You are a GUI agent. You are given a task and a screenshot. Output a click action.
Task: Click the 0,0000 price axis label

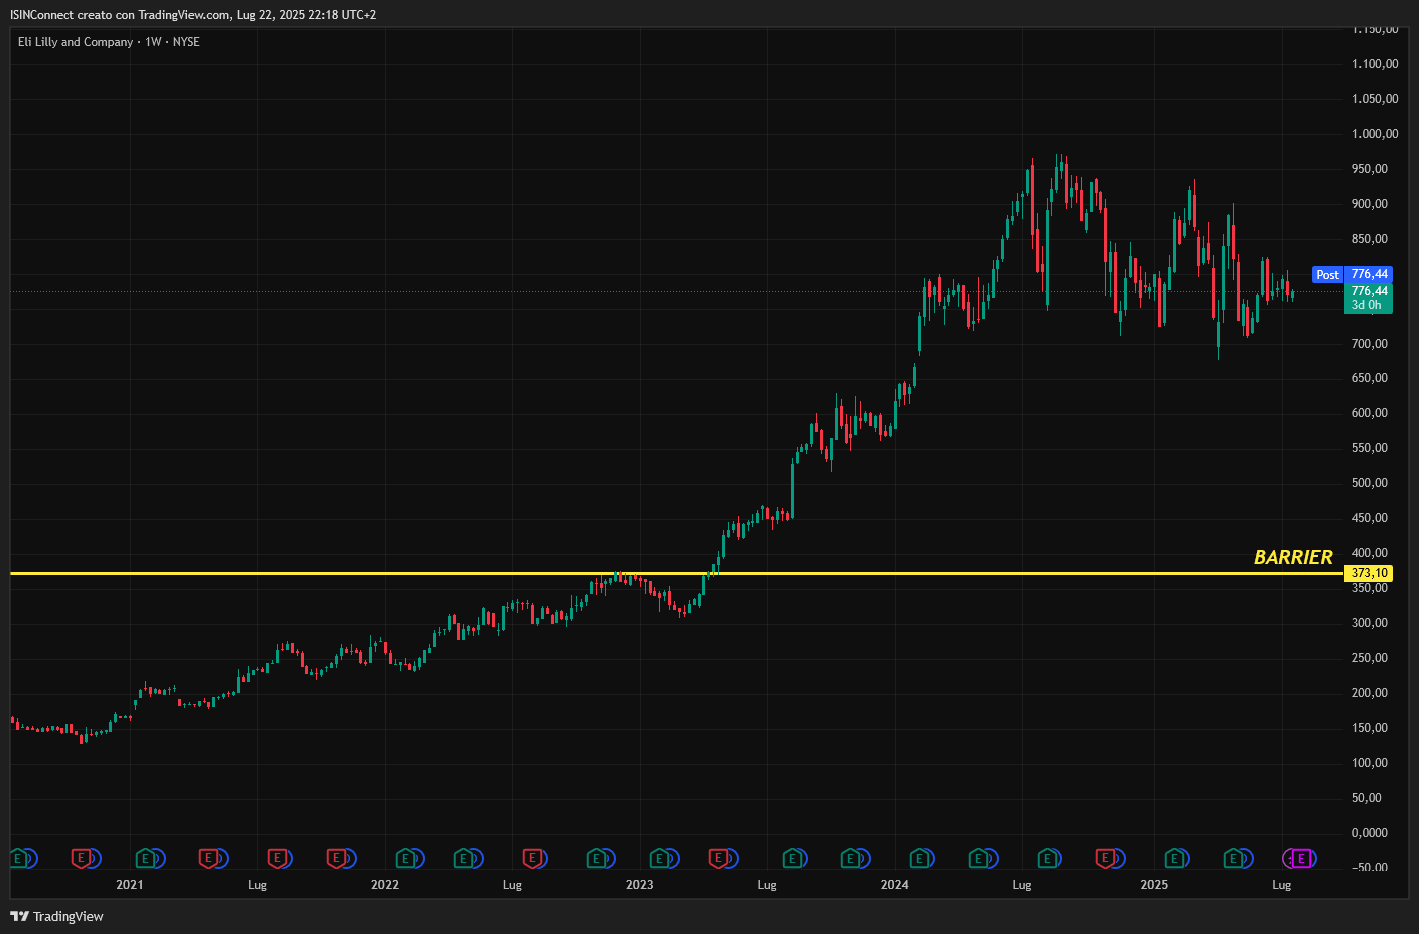click(1370, 833)
